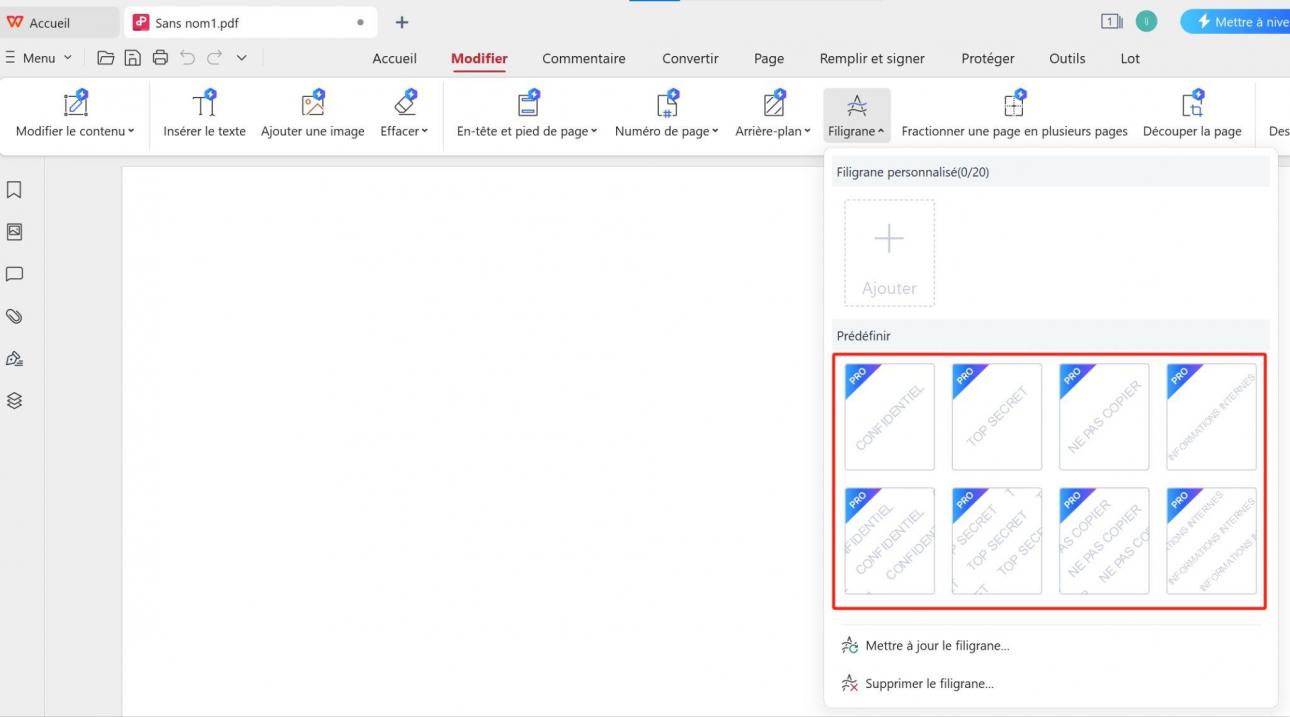Click Mettre à jour le filigrane
The height and width of the screenshot is (717, 1290).
pos(936,645)
